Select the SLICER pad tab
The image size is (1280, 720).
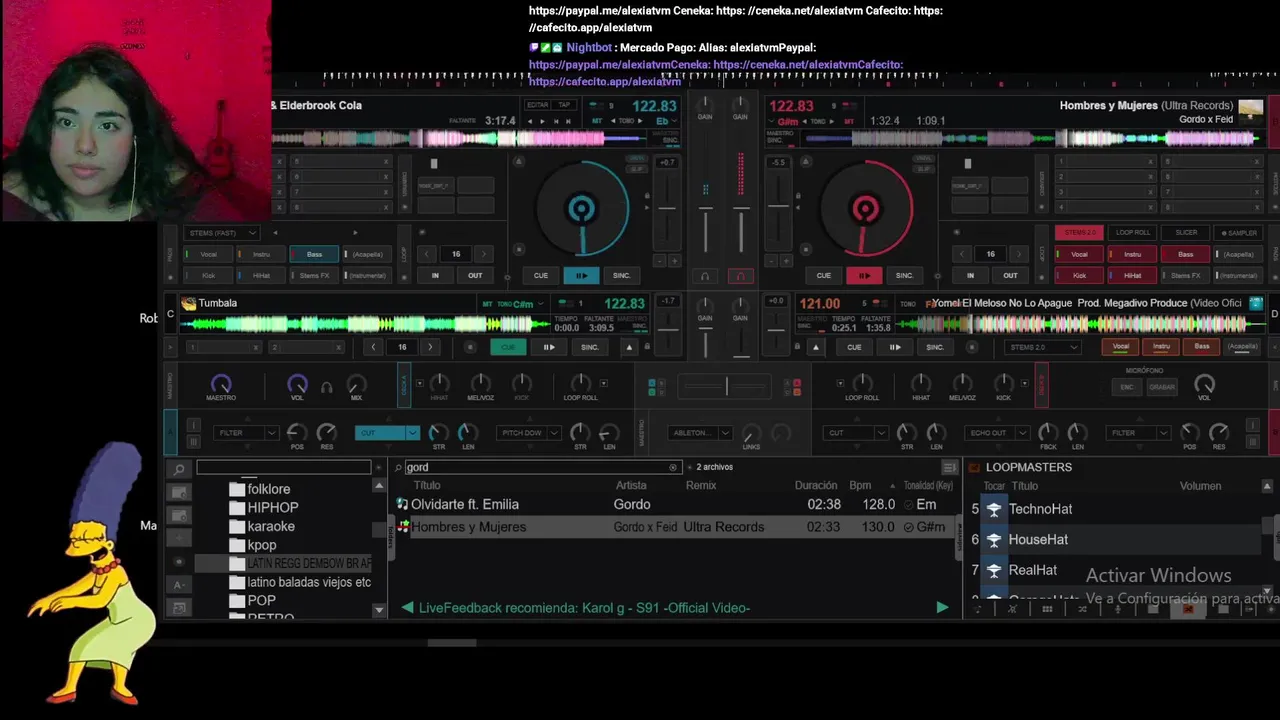pos(1186,233)
